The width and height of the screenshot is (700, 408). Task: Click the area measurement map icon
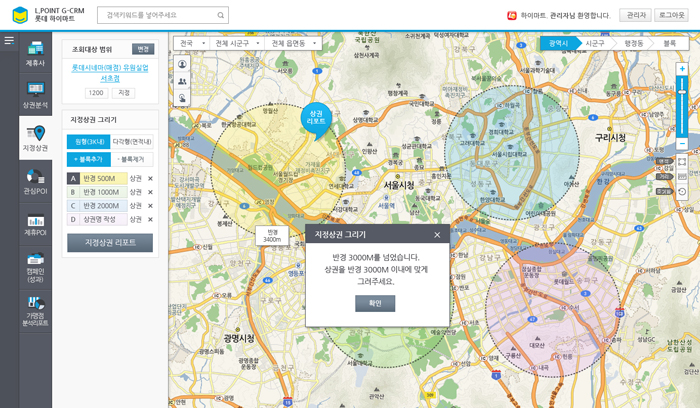682,162
